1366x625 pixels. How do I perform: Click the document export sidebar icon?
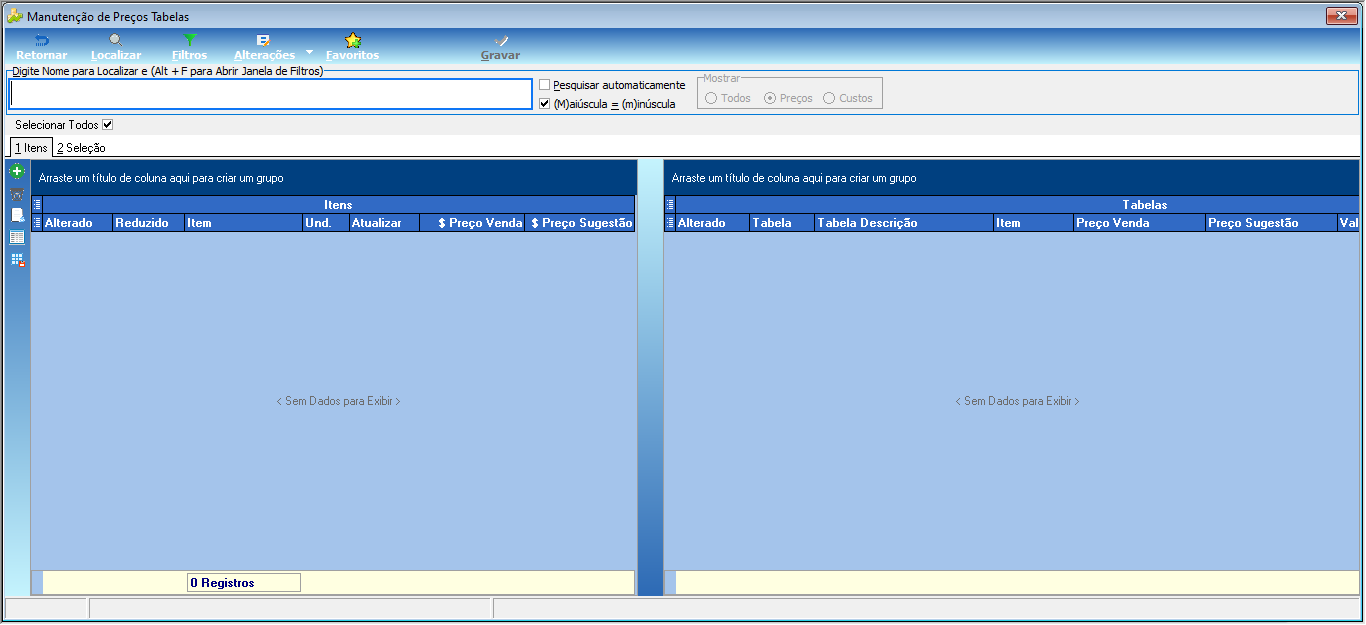(17, 216)
